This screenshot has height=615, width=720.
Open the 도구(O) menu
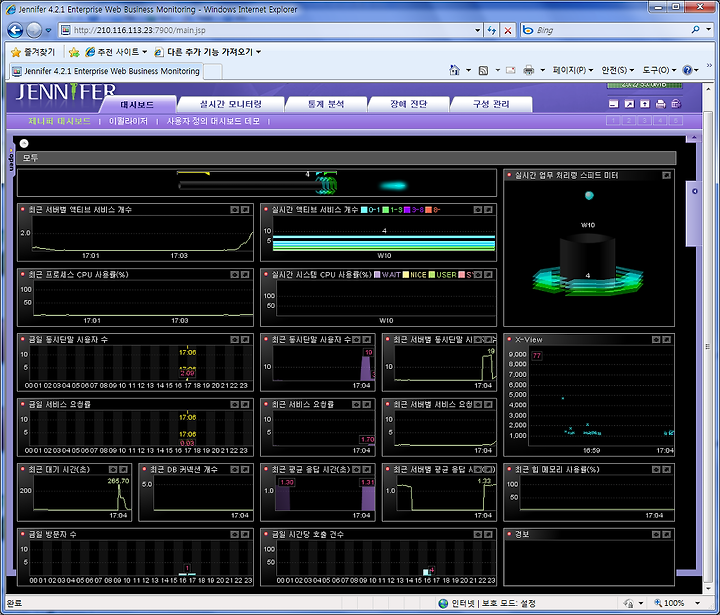point(659,70)
